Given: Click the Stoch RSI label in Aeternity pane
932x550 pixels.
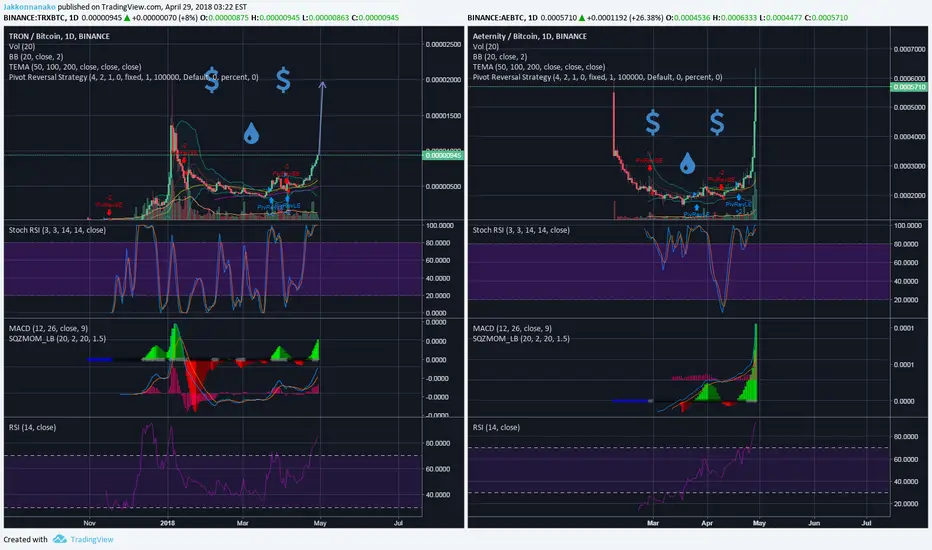Looking at the screenshot, I should [x=521, y=230].
